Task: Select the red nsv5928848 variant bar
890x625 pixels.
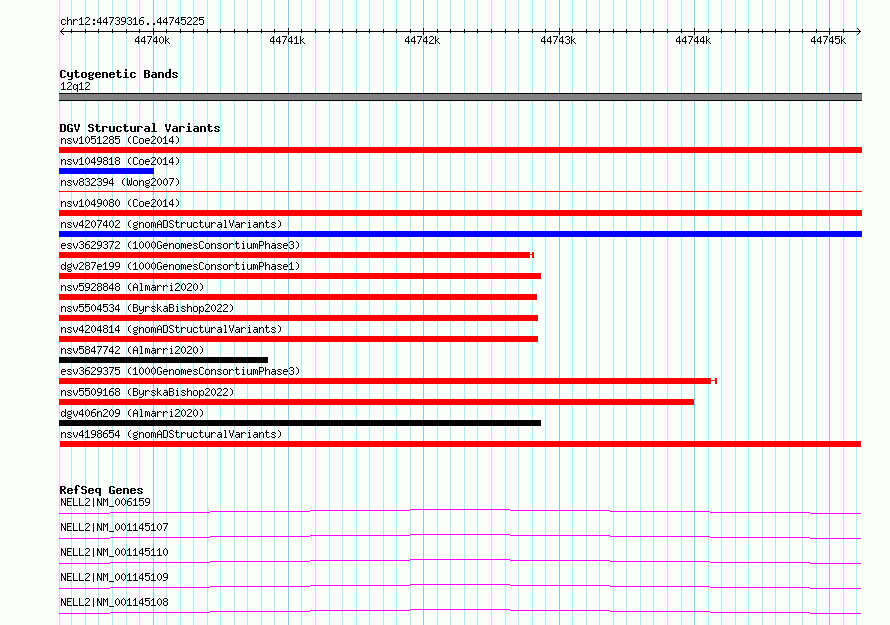Action: tap(298, 297)
